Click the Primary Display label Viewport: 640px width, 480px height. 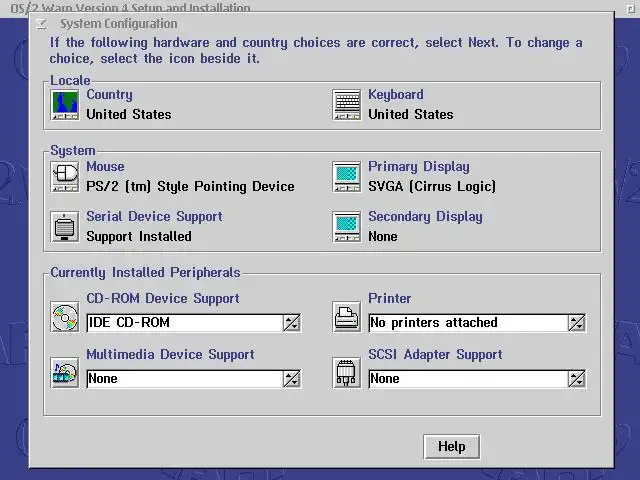(x=419, y=167)
